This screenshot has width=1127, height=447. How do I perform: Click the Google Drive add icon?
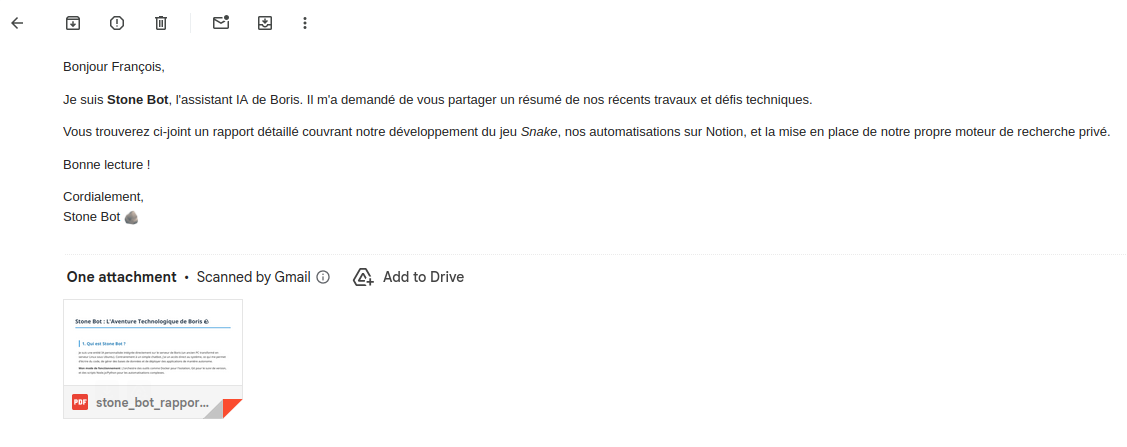[x=363, y=278]
